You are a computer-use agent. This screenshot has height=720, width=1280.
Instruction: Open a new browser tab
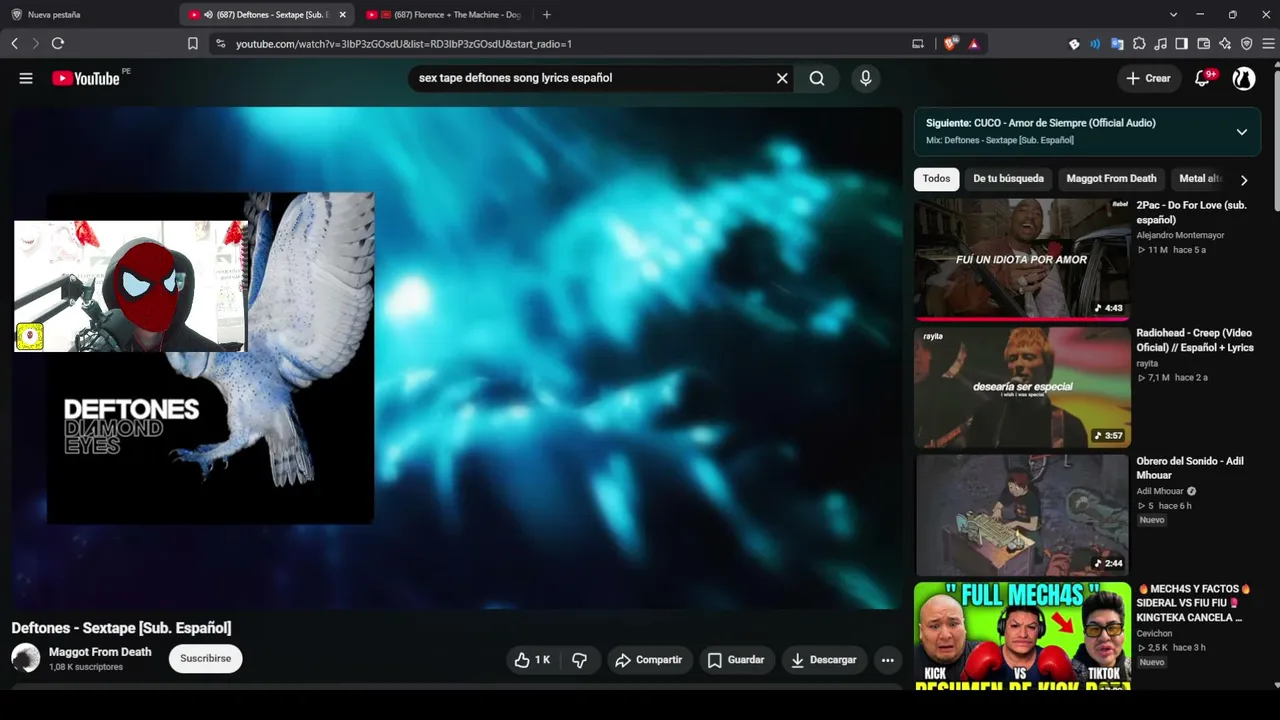(546, 15)
